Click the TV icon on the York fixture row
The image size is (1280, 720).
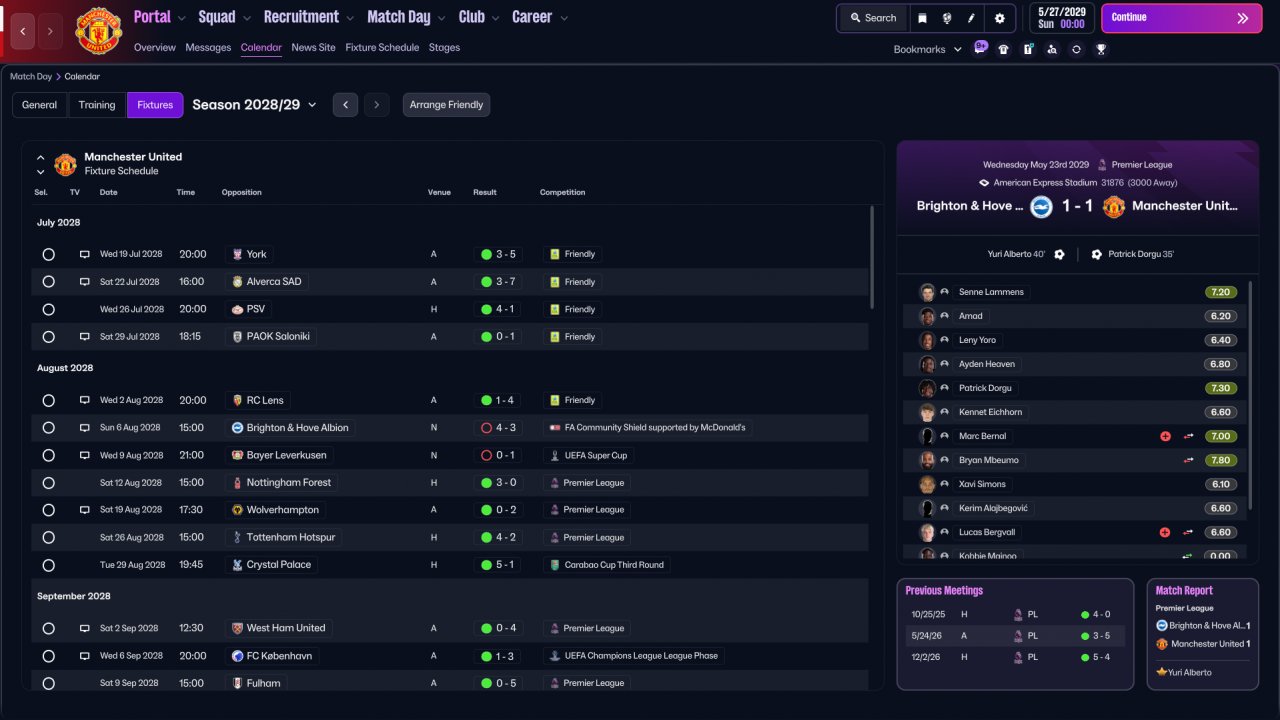85,255
